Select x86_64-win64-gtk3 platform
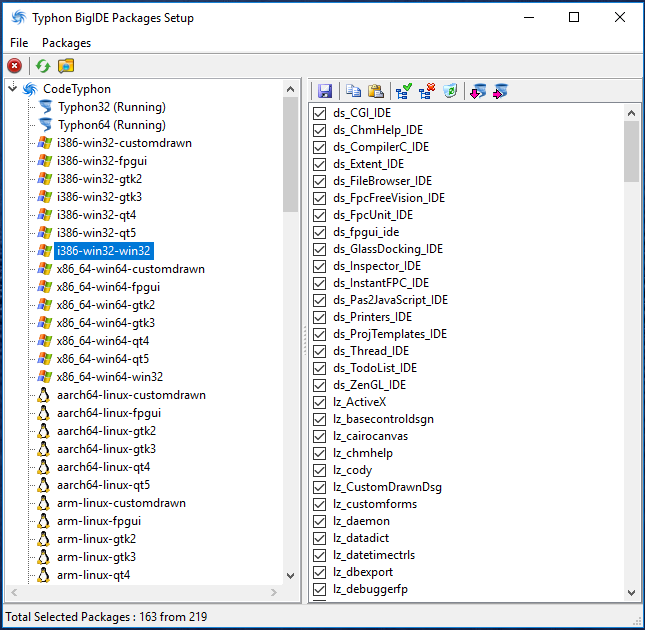The height and width of the screenshot is (630, 645). (106, 323)
